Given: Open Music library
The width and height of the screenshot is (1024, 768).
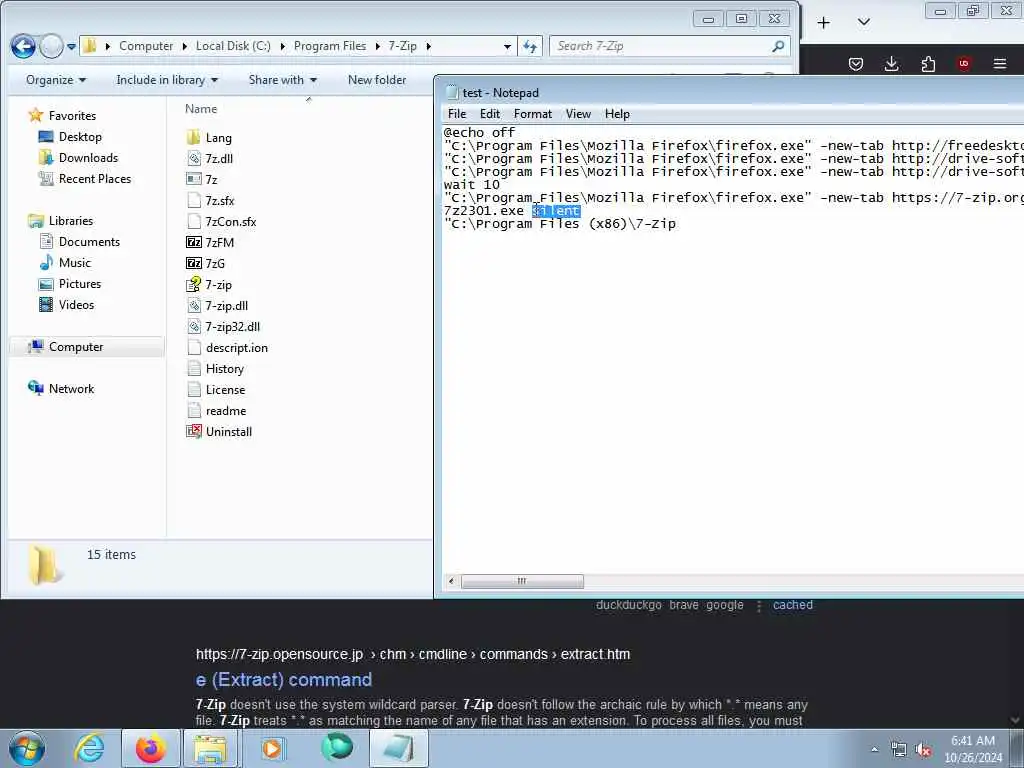Looking at the screenshot, I should pyautogui.click(x=74, y=263).
